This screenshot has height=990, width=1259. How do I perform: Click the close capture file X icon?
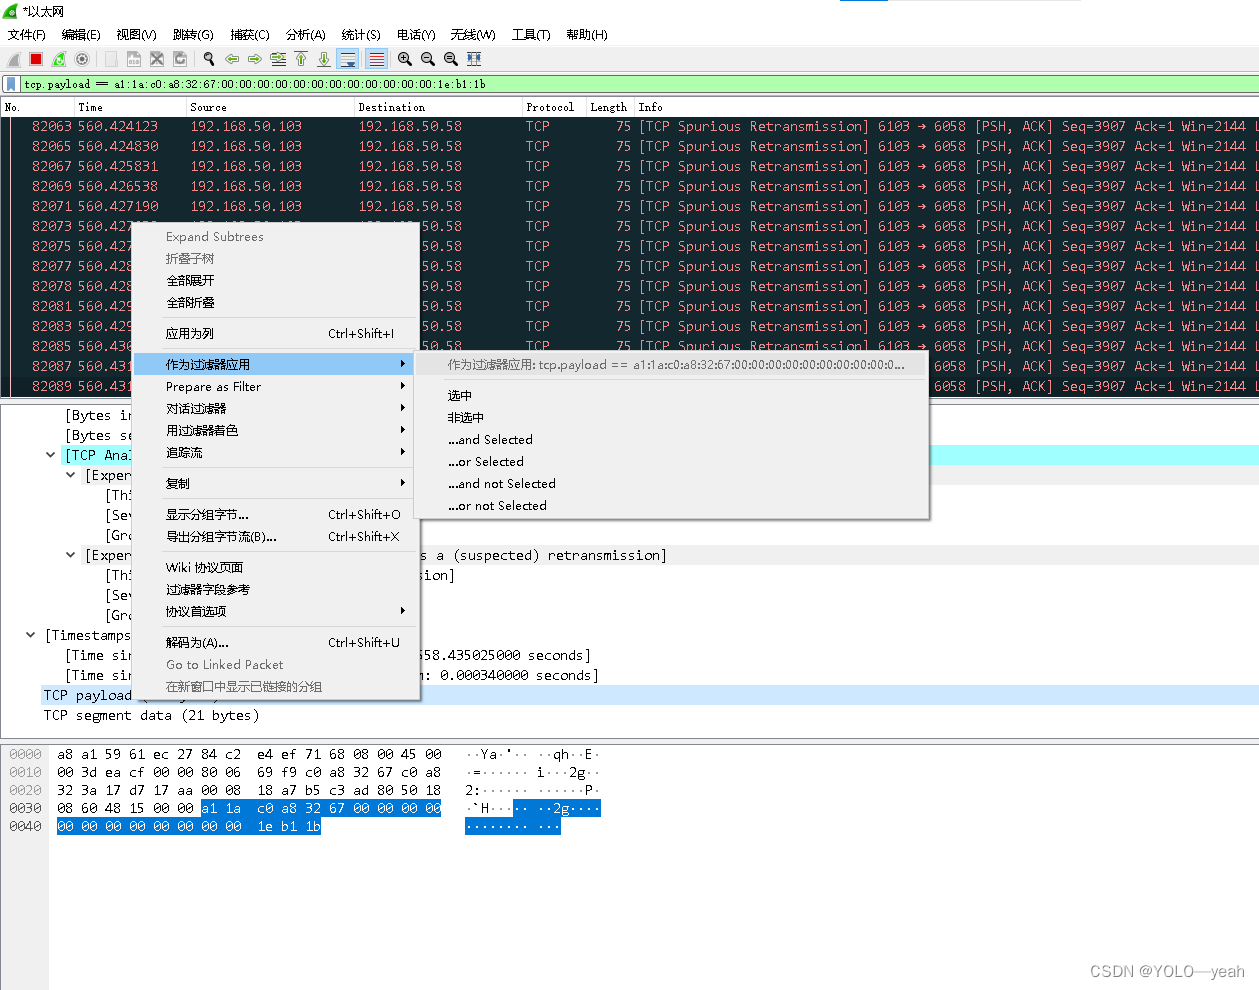point(157,59)
